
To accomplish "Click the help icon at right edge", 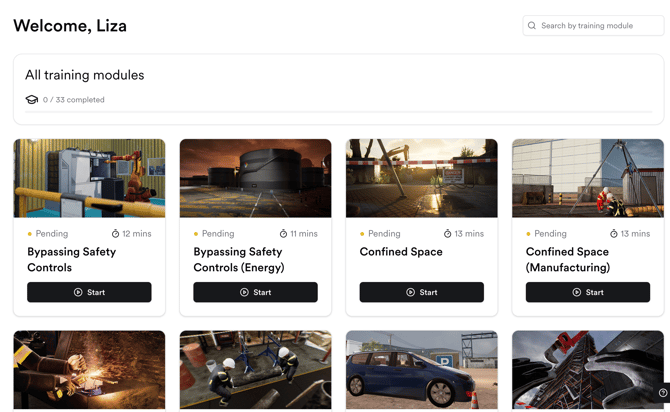I will pos(663,392).
